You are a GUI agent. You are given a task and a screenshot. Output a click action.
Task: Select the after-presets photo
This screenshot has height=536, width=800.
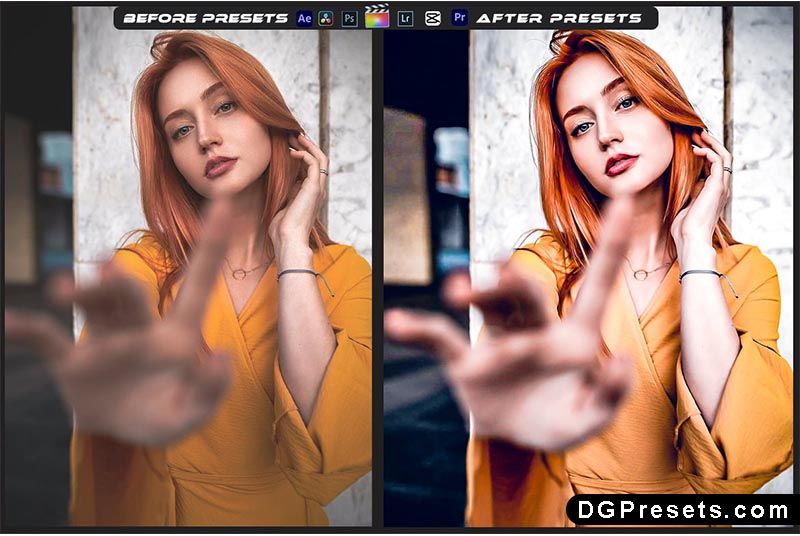click(589, 266)
